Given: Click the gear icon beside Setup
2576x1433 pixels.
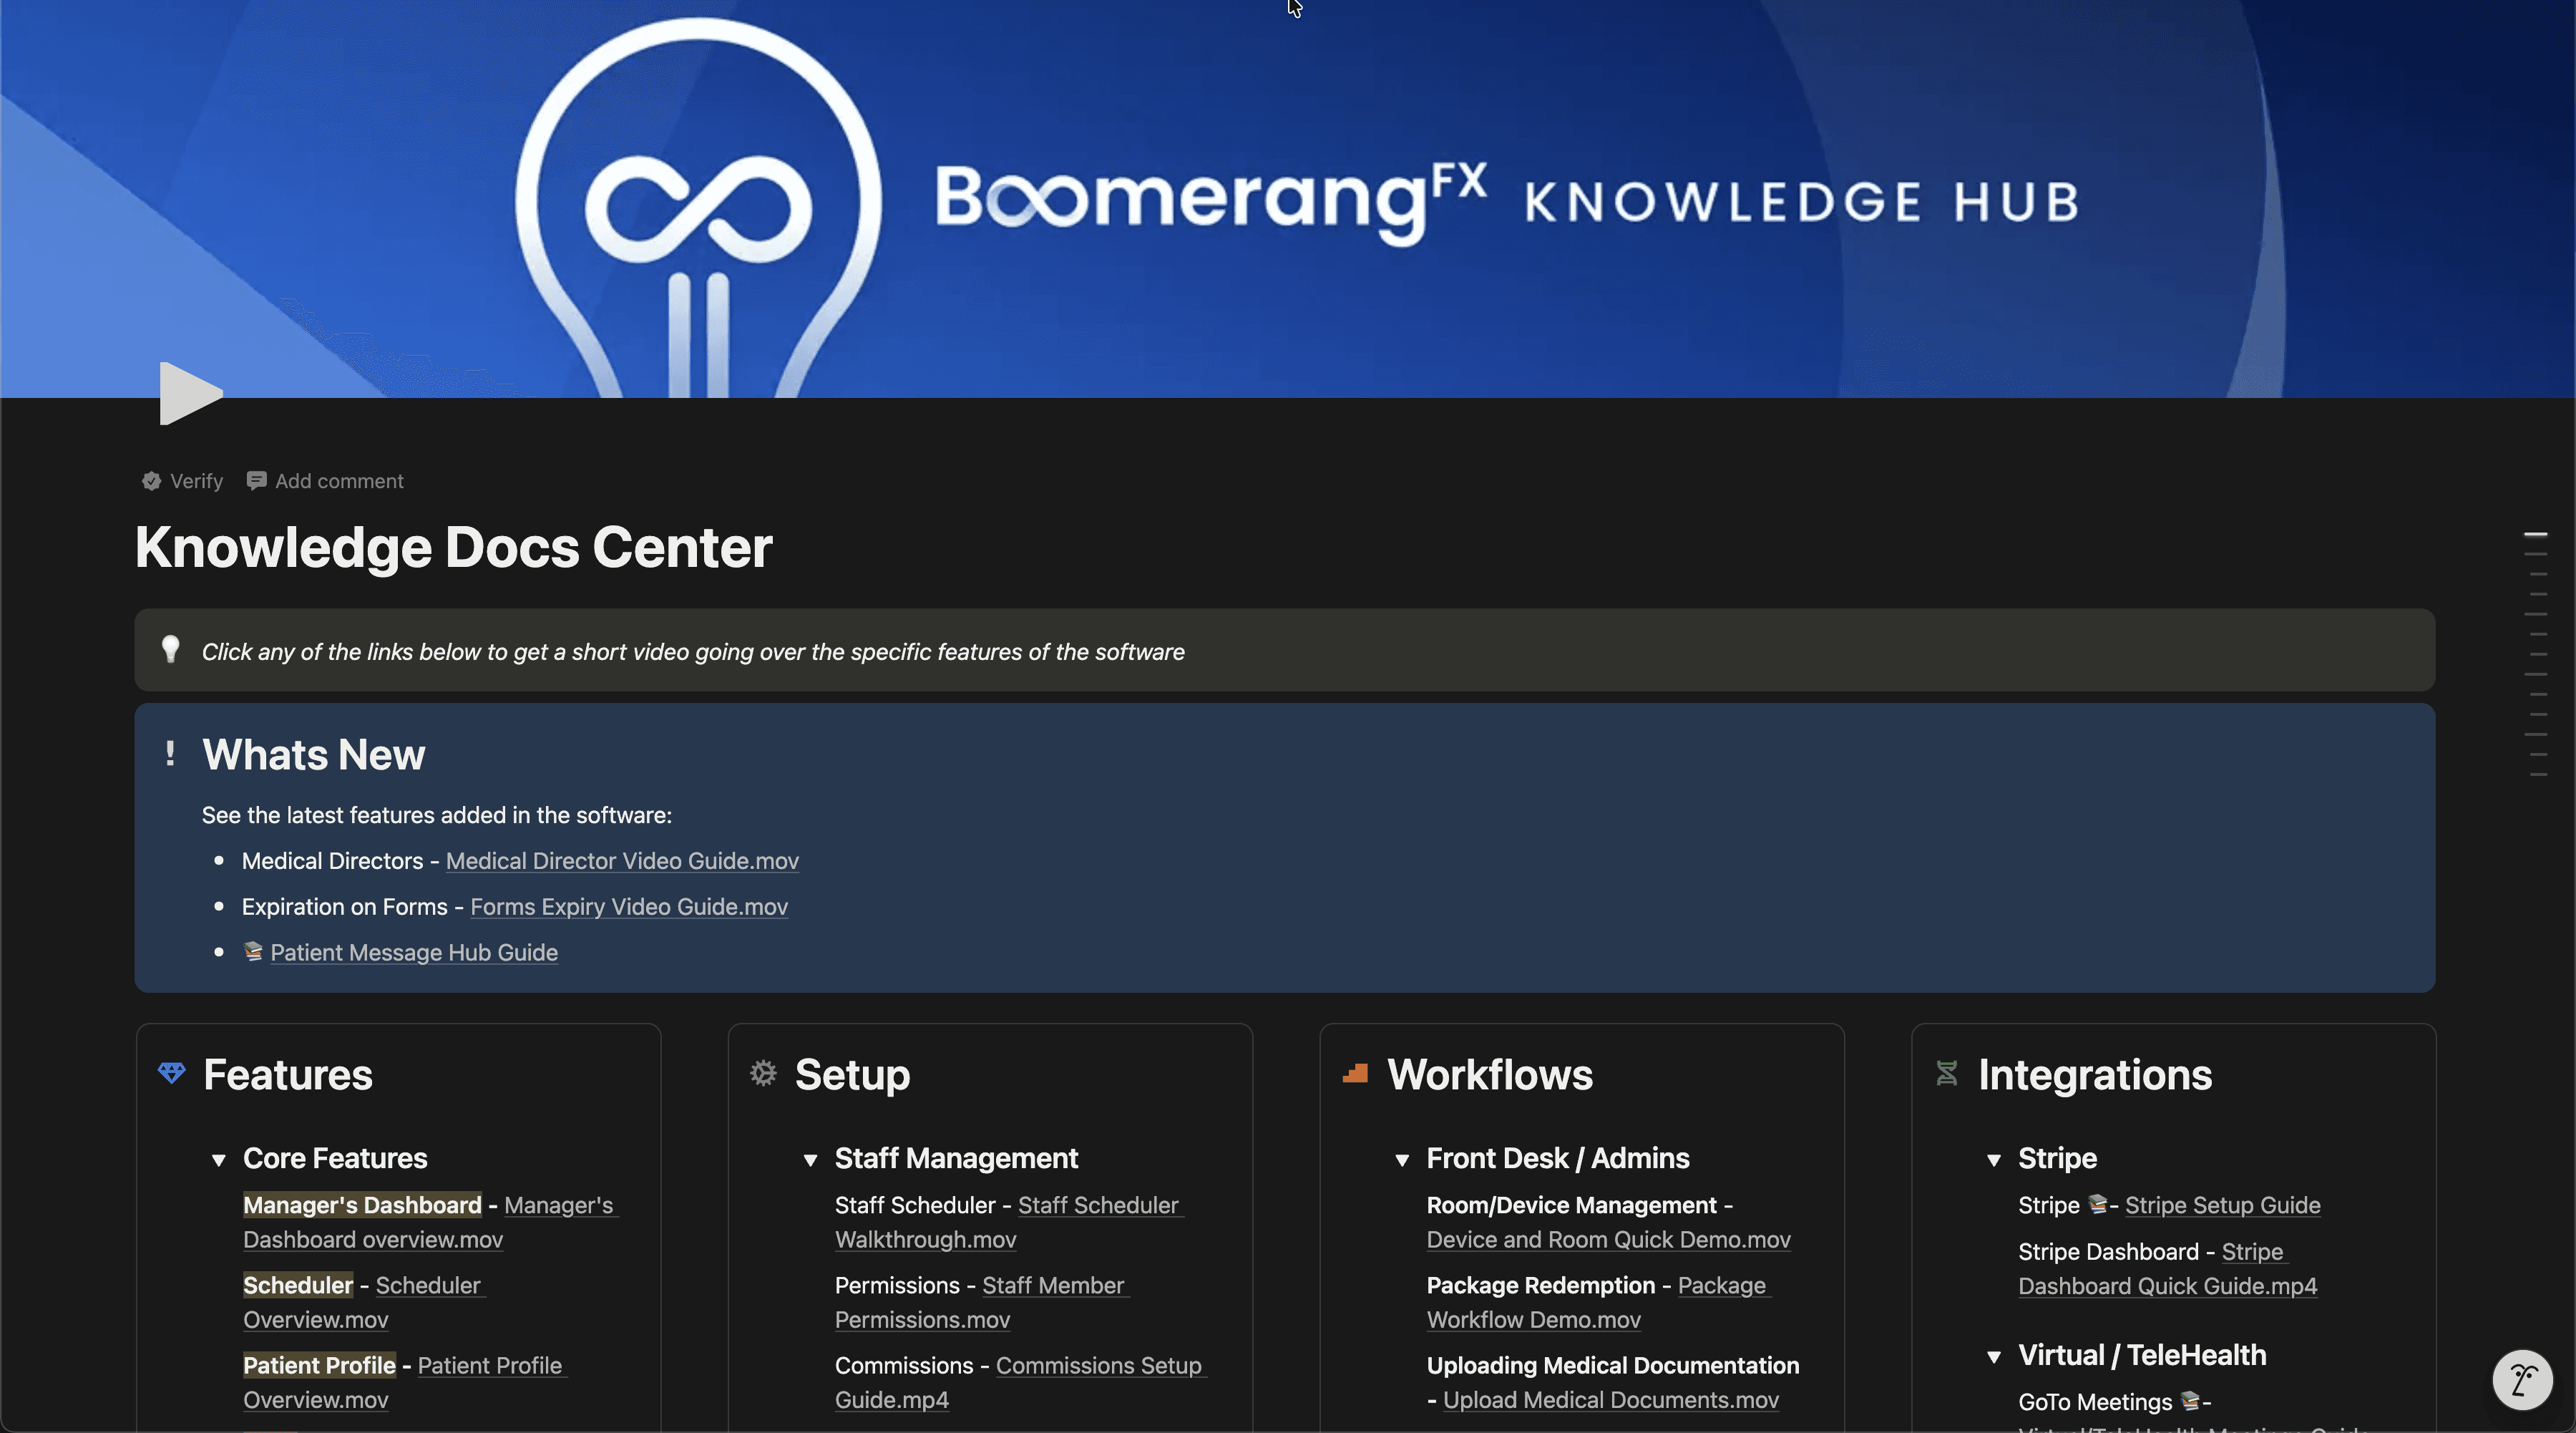Looking at the screenshot, I should click(763, 1073).
